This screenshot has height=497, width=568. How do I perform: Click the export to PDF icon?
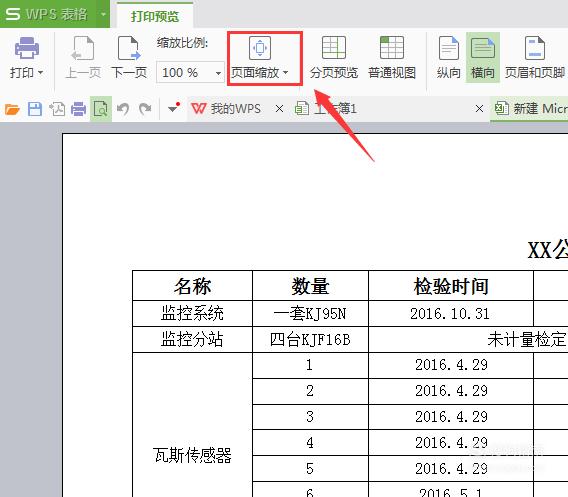[x=57, y=109]
